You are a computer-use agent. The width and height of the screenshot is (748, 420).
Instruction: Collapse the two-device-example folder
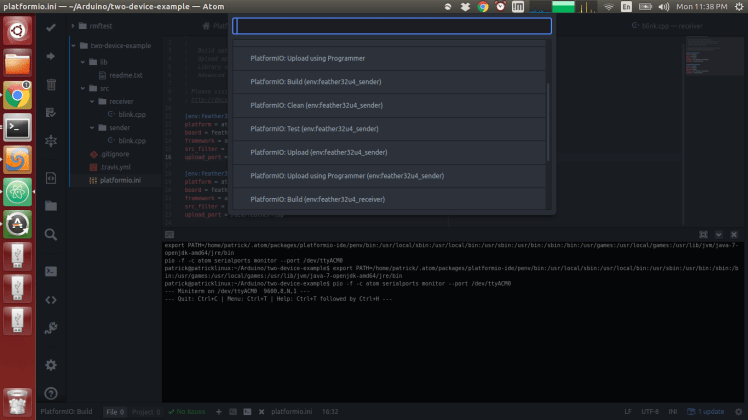click(73, 46)
